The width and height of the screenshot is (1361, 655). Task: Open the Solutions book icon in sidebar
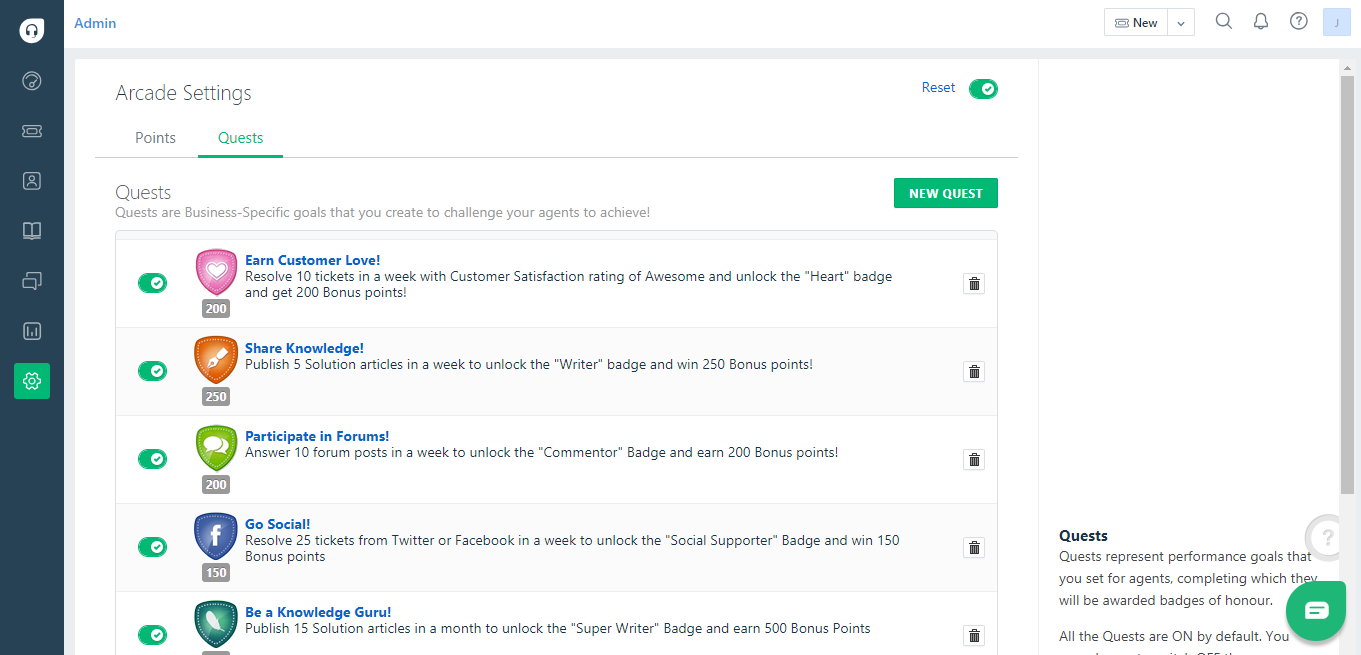point(32,231)
